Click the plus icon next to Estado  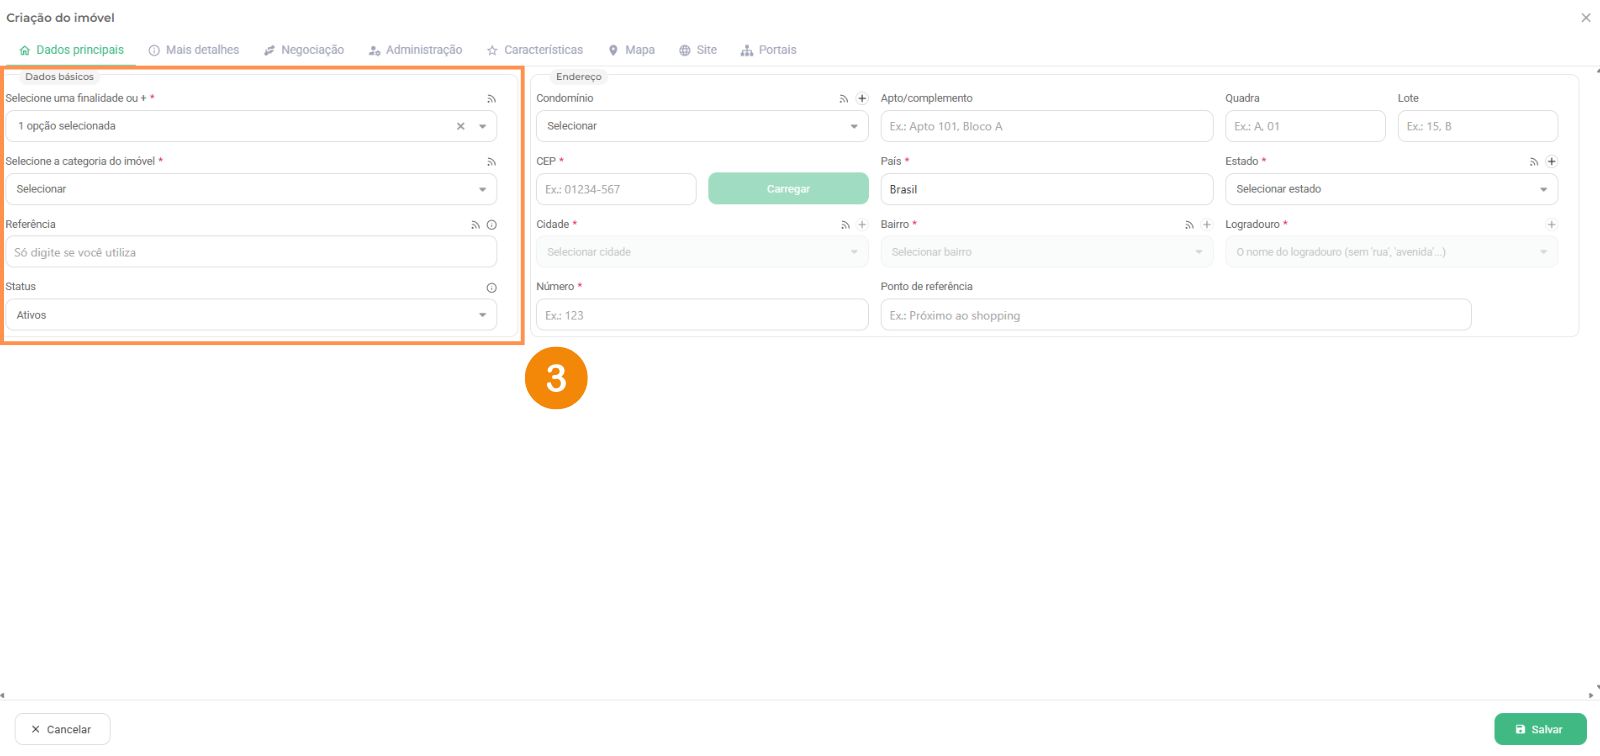tap(1551, 161)
